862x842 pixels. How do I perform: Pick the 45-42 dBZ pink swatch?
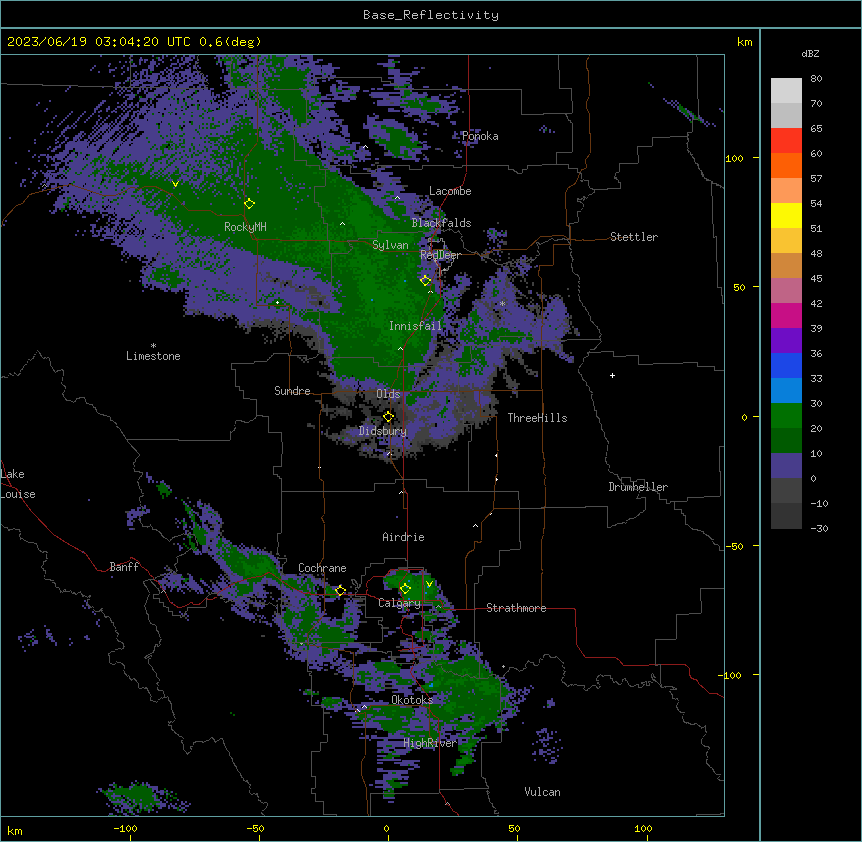(786, 291)
